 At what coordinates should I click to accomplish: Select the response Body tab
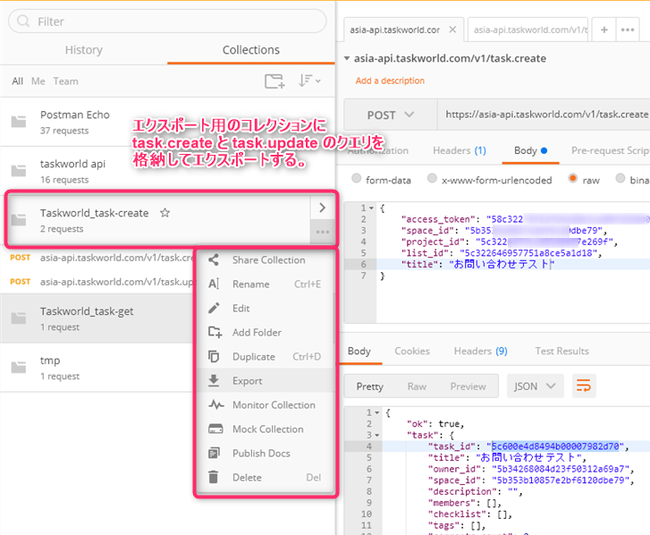click(x=359, y=351)
